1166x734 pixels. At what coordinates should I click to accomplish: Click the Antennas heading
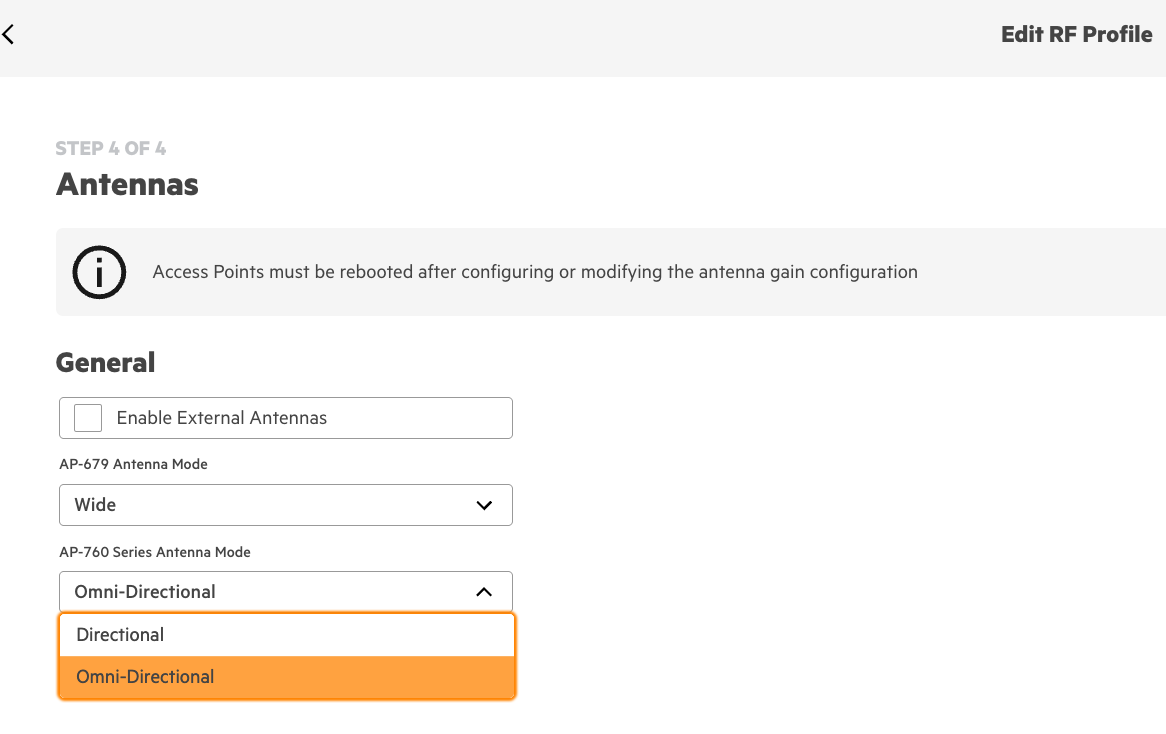click(x=127, y=184)
